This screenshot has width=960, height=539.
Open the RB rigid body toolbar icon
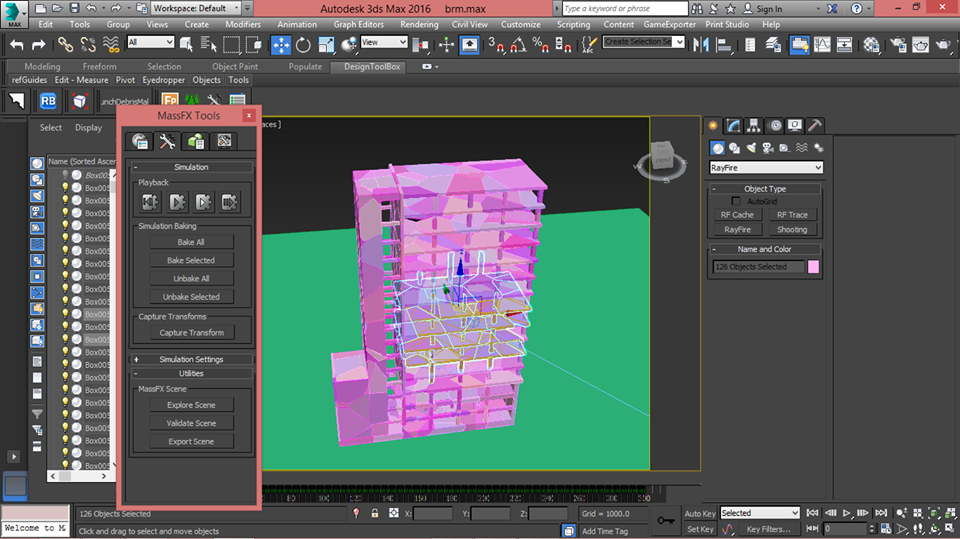(x=48, y=101)
